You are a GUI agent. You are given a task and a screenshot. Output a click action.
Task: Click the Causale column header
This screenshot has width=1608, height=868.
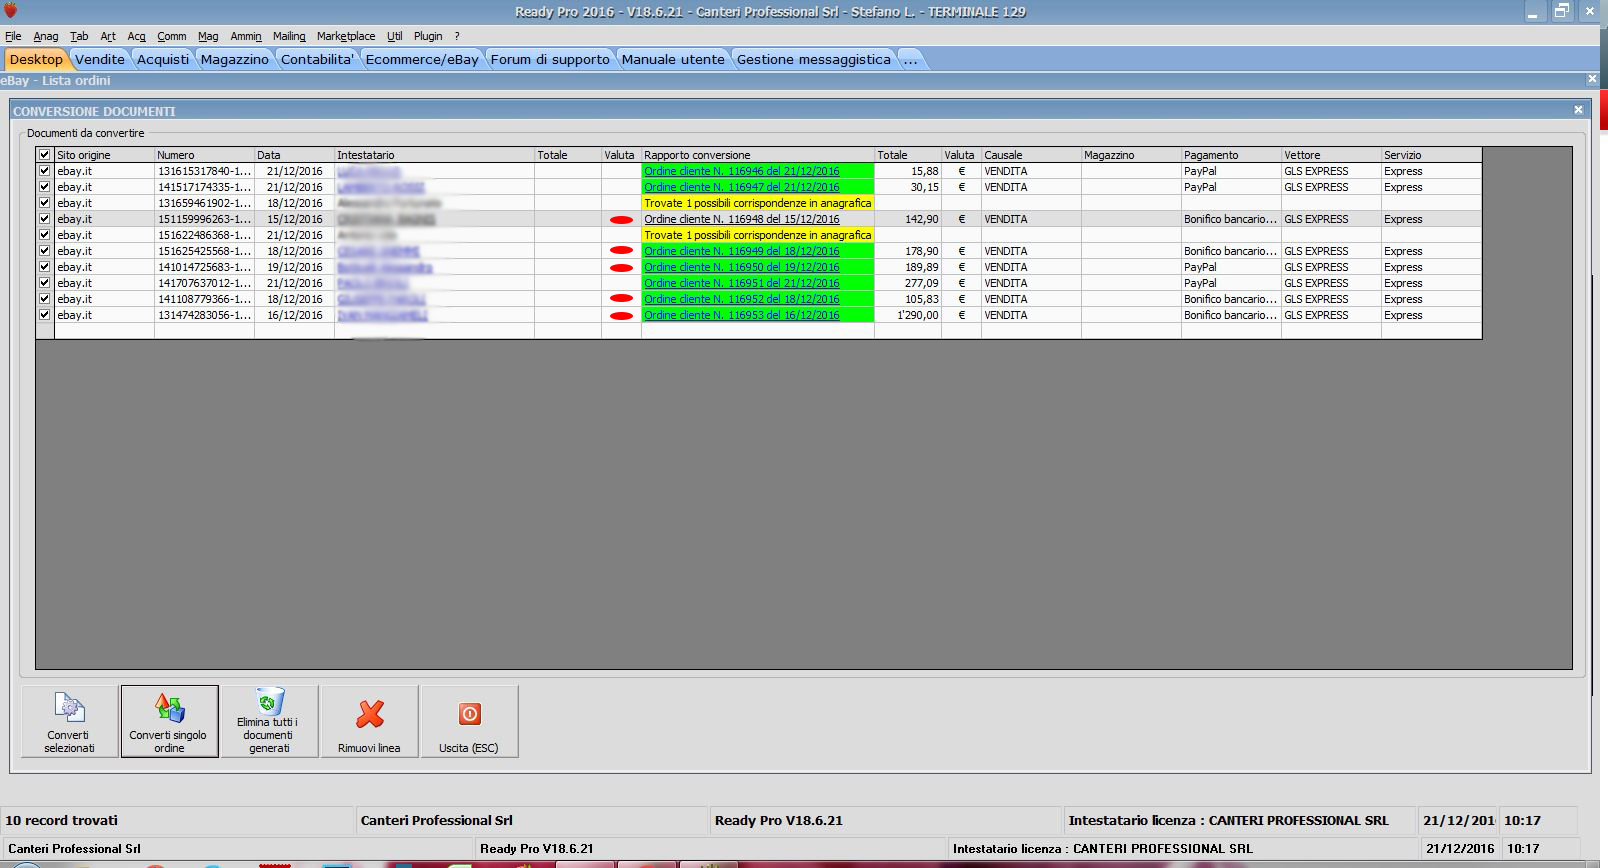(x=1032, y=155)
